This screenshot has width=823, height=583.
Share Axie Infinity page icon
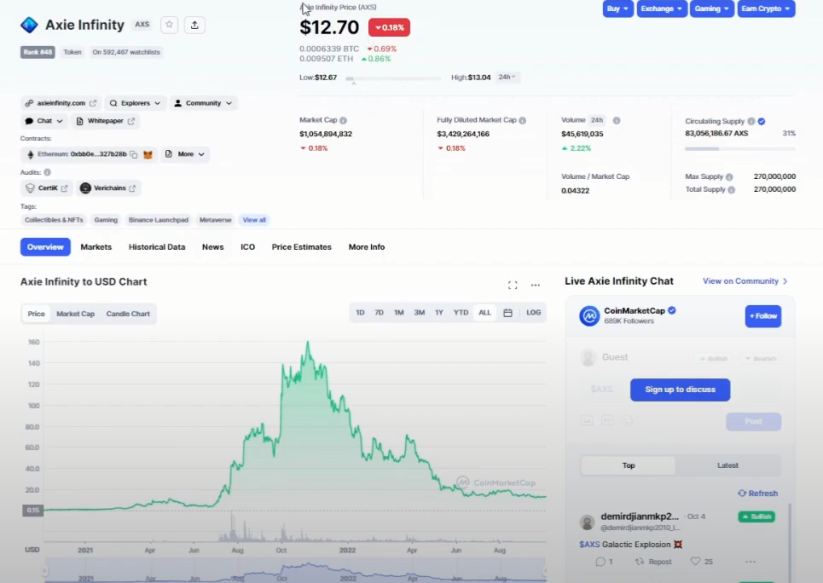[x=195, y=25]
